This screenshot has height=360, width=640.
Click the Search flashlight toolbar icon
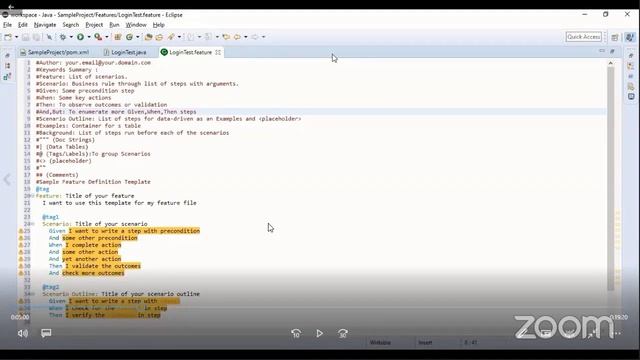pyautogui.click(x=171, y=37)
